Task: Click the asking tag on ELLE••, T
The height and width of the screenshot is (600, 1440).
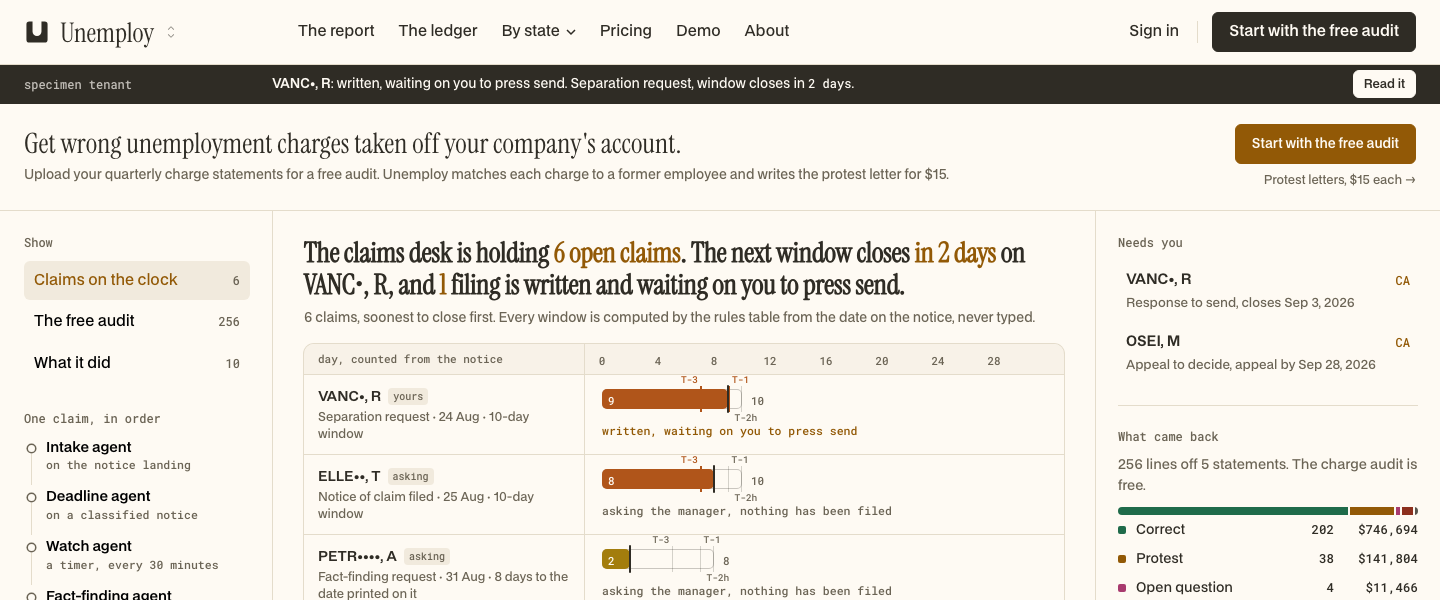Action: tap(411, 477)
